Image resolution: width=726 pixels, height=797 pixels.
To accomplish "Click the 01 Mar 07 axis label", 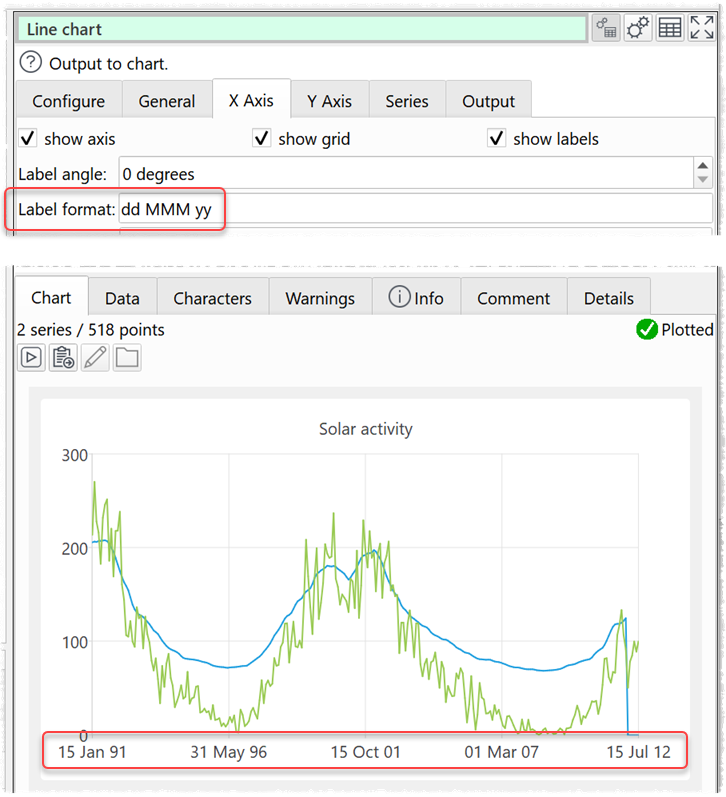I will tap(501, 752).
